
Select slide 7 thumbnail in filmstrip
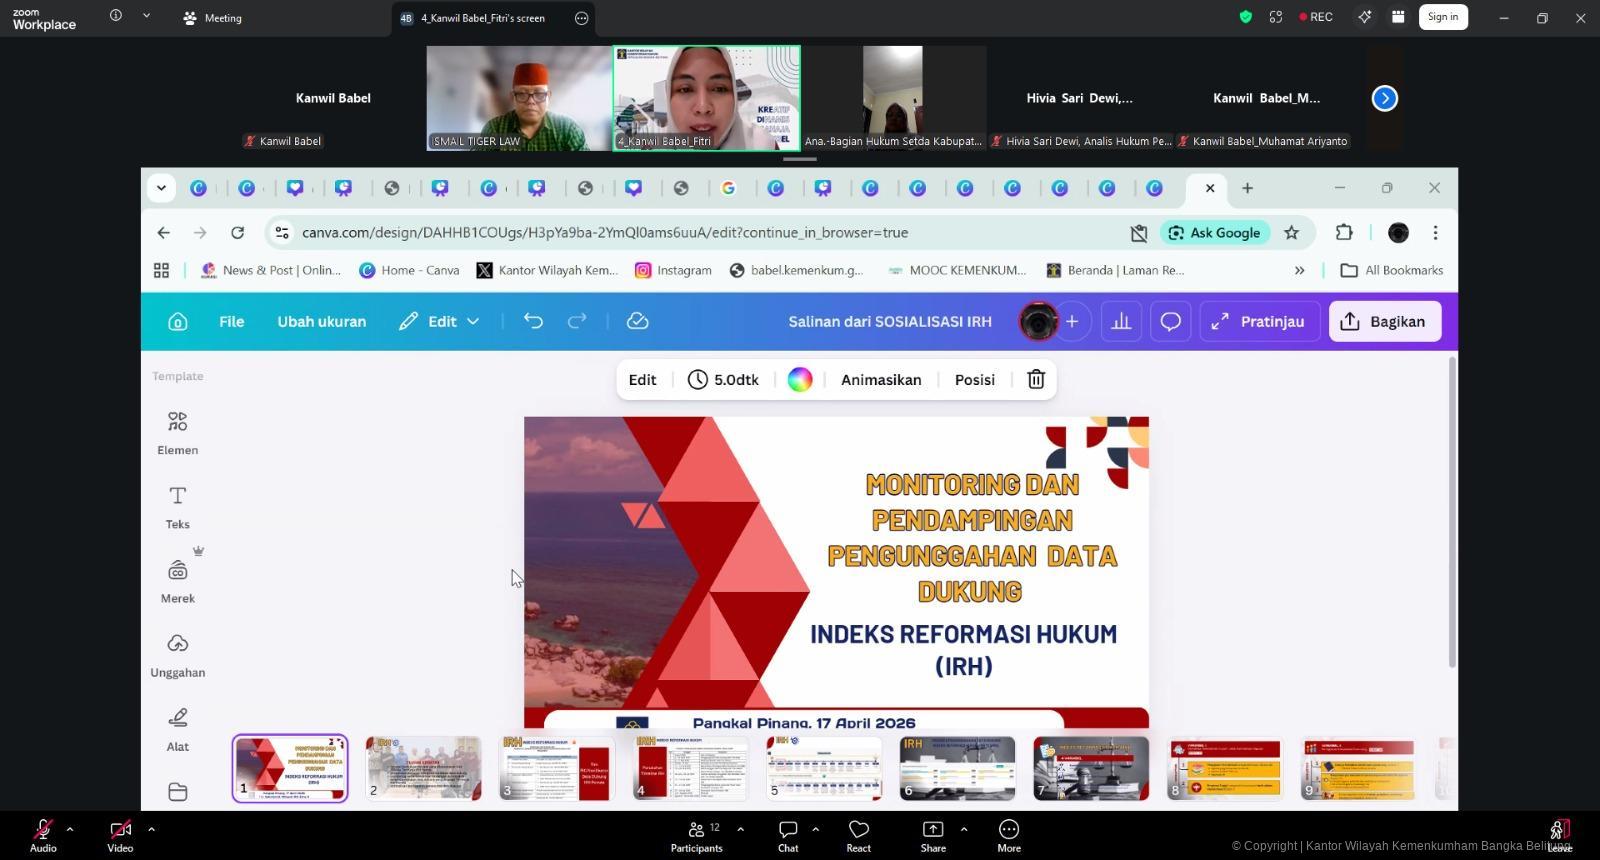[1091, 768]
